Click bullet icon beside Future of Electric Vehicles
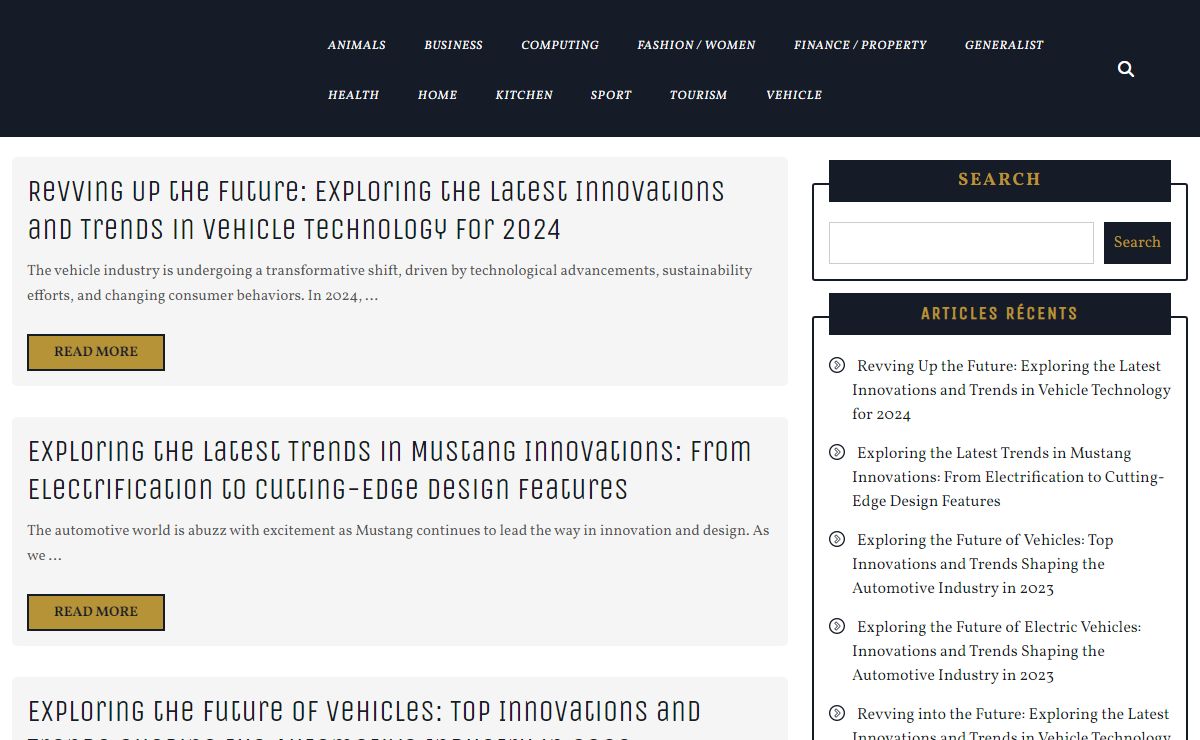Image resolution: width=1200 pixels, height=740 pixels. coord(837,626)
